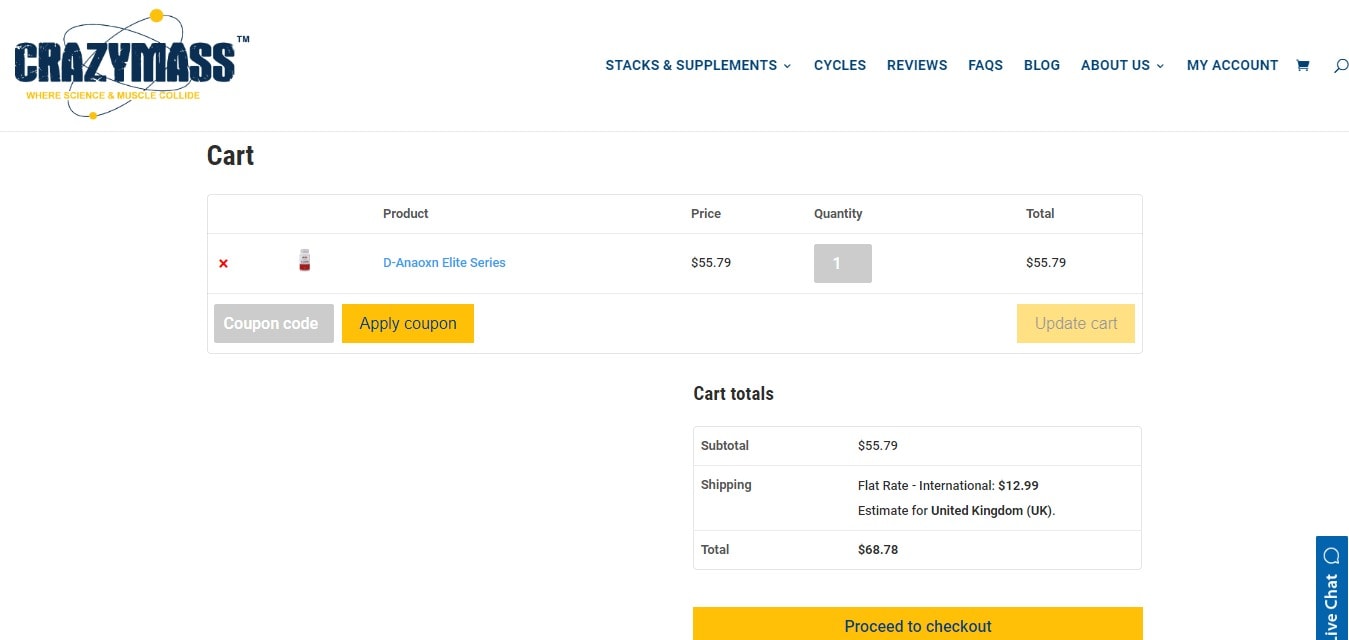1349x640 pixels.
Task: Click the item price $55.79 in Price column
Action: tap(711, 263)
